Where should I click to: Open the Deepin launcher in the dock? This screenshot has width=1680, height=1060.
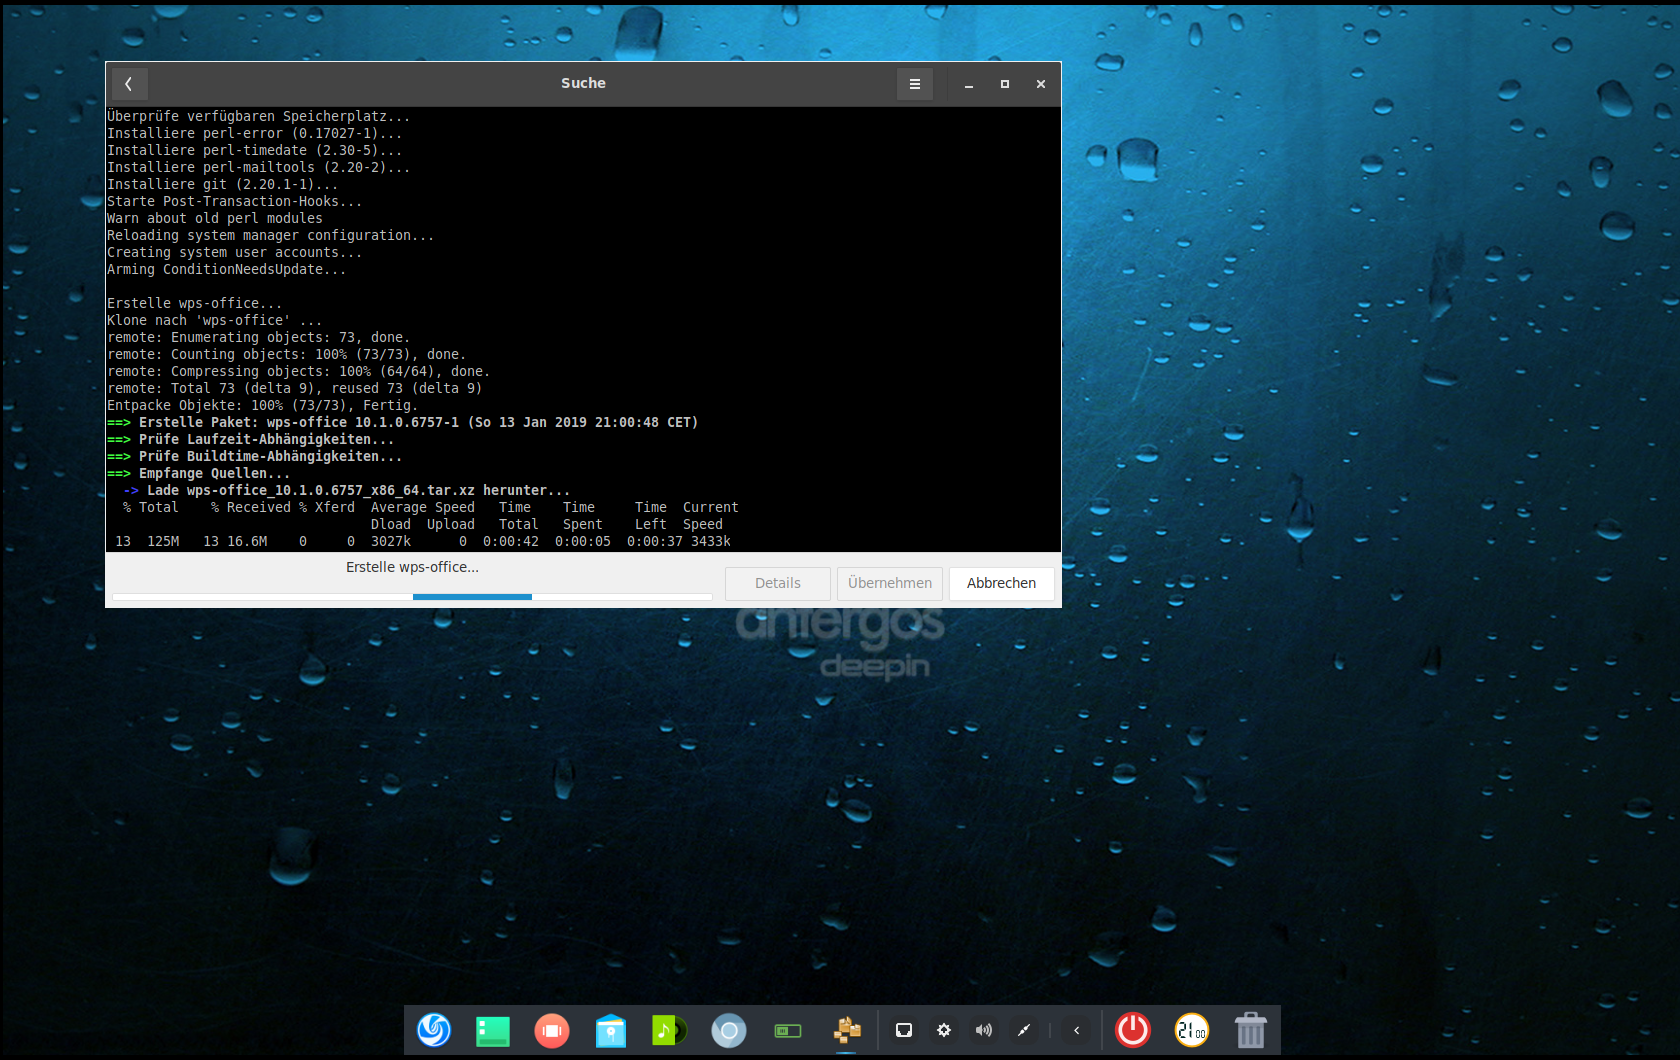pos(434,1030)
